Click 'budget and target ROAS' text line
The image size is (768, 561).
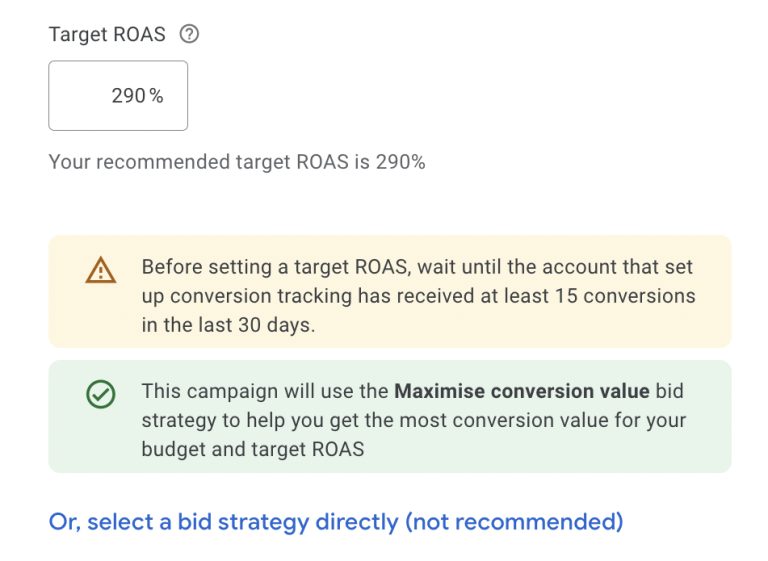(x=252, y=449)
